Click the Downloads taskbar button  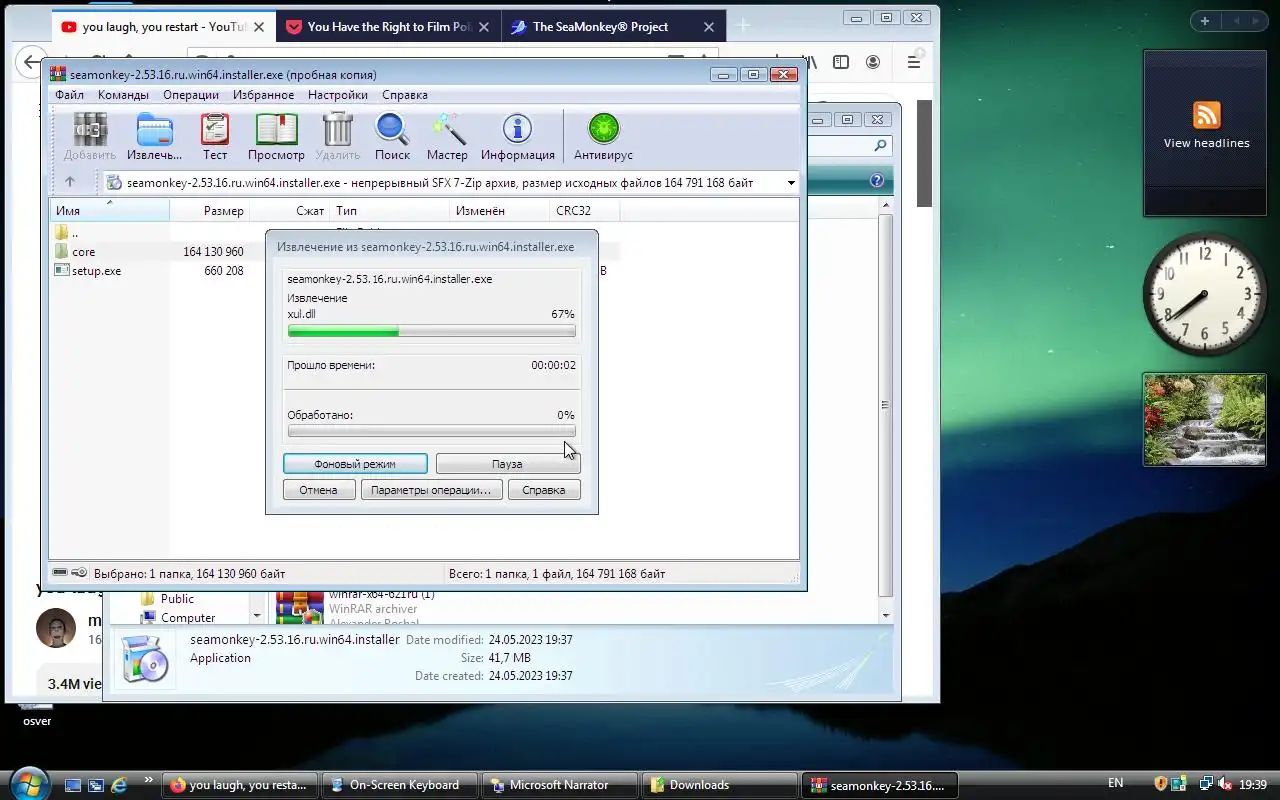tap(719, 785)
